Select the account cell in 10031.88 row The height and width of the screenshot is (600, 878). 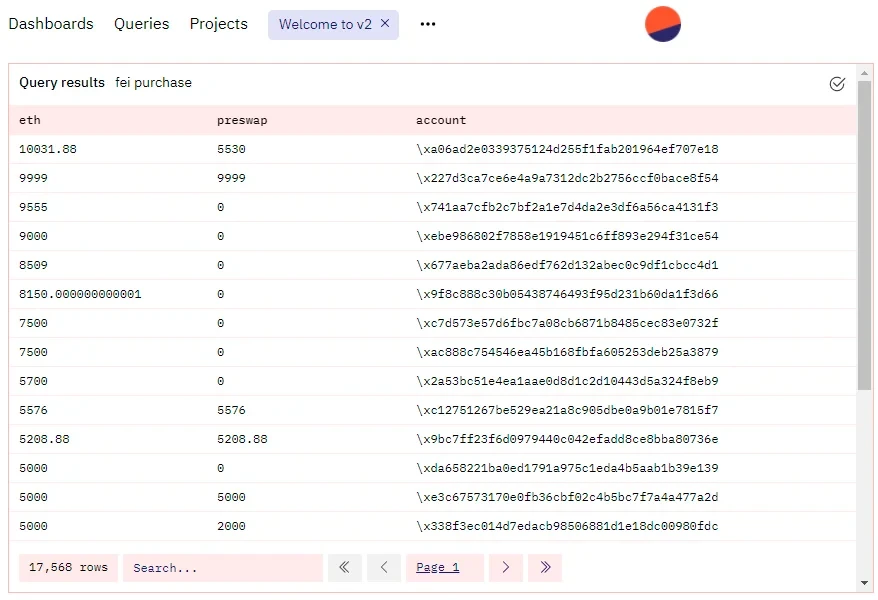567,149
